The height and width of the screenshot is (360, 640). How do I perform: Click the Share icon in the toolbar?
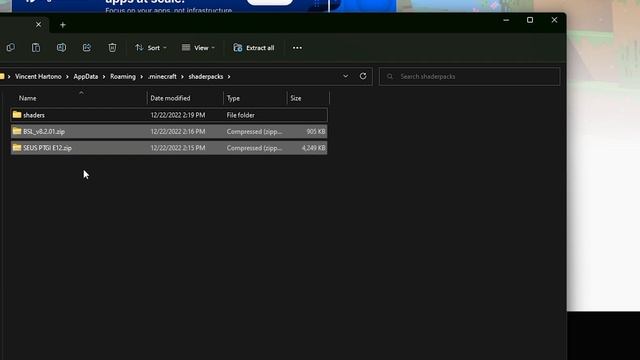(87, 48)
